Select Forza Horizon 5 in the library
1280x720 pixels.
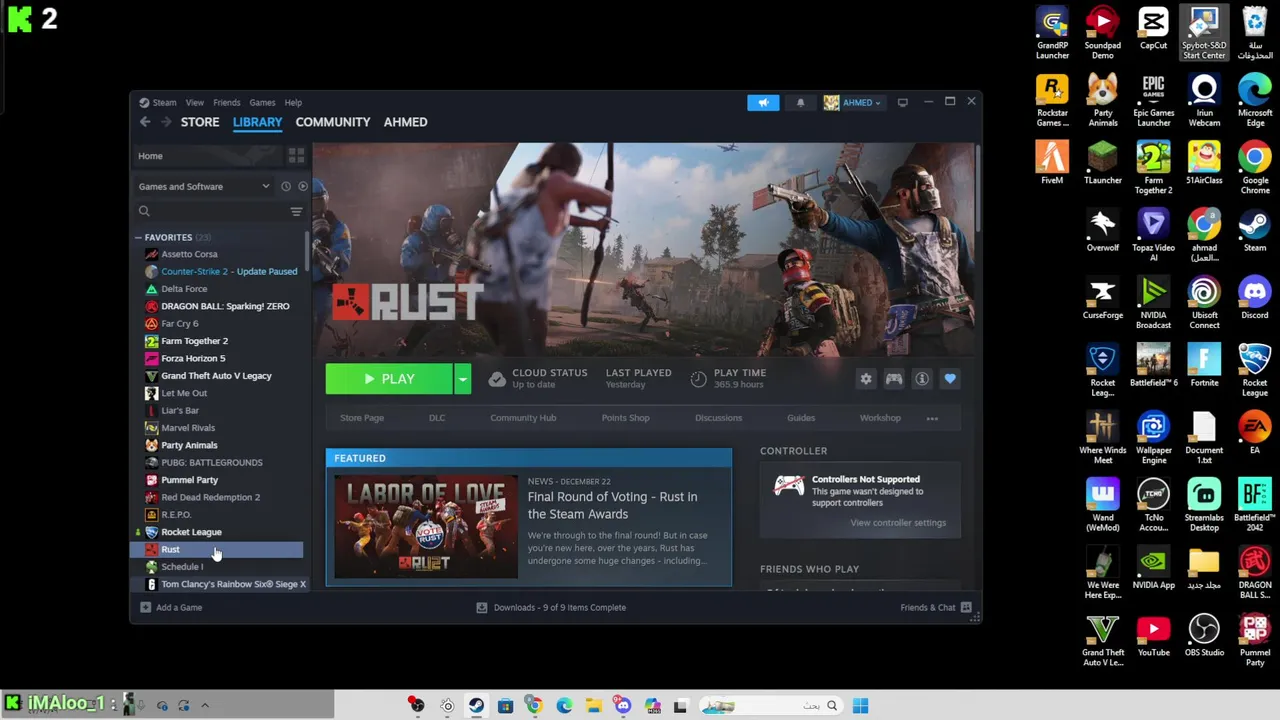click(193, 358)
